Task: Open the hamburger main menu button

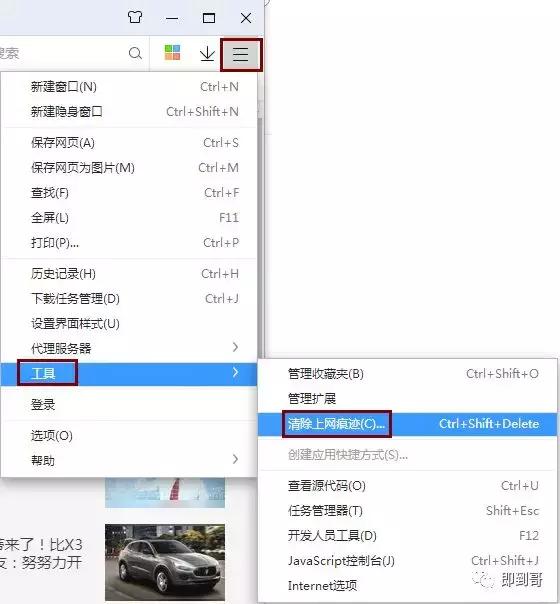Action: pyautogui.click(x=241, y=55)
